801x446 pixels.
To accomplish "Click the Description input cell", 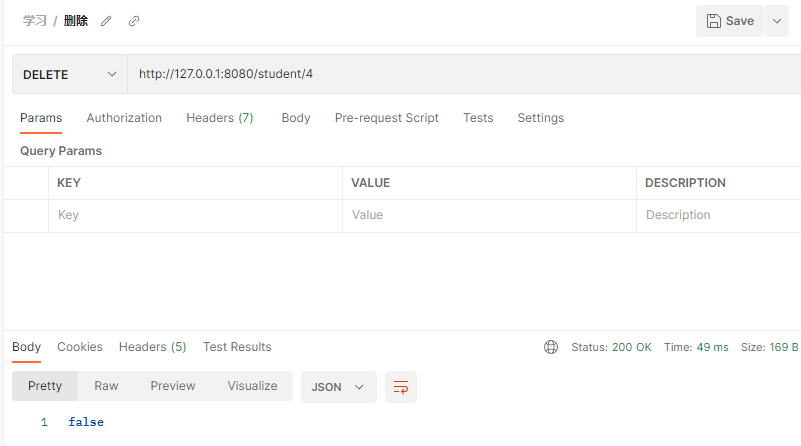I will [x=719, y=215].
